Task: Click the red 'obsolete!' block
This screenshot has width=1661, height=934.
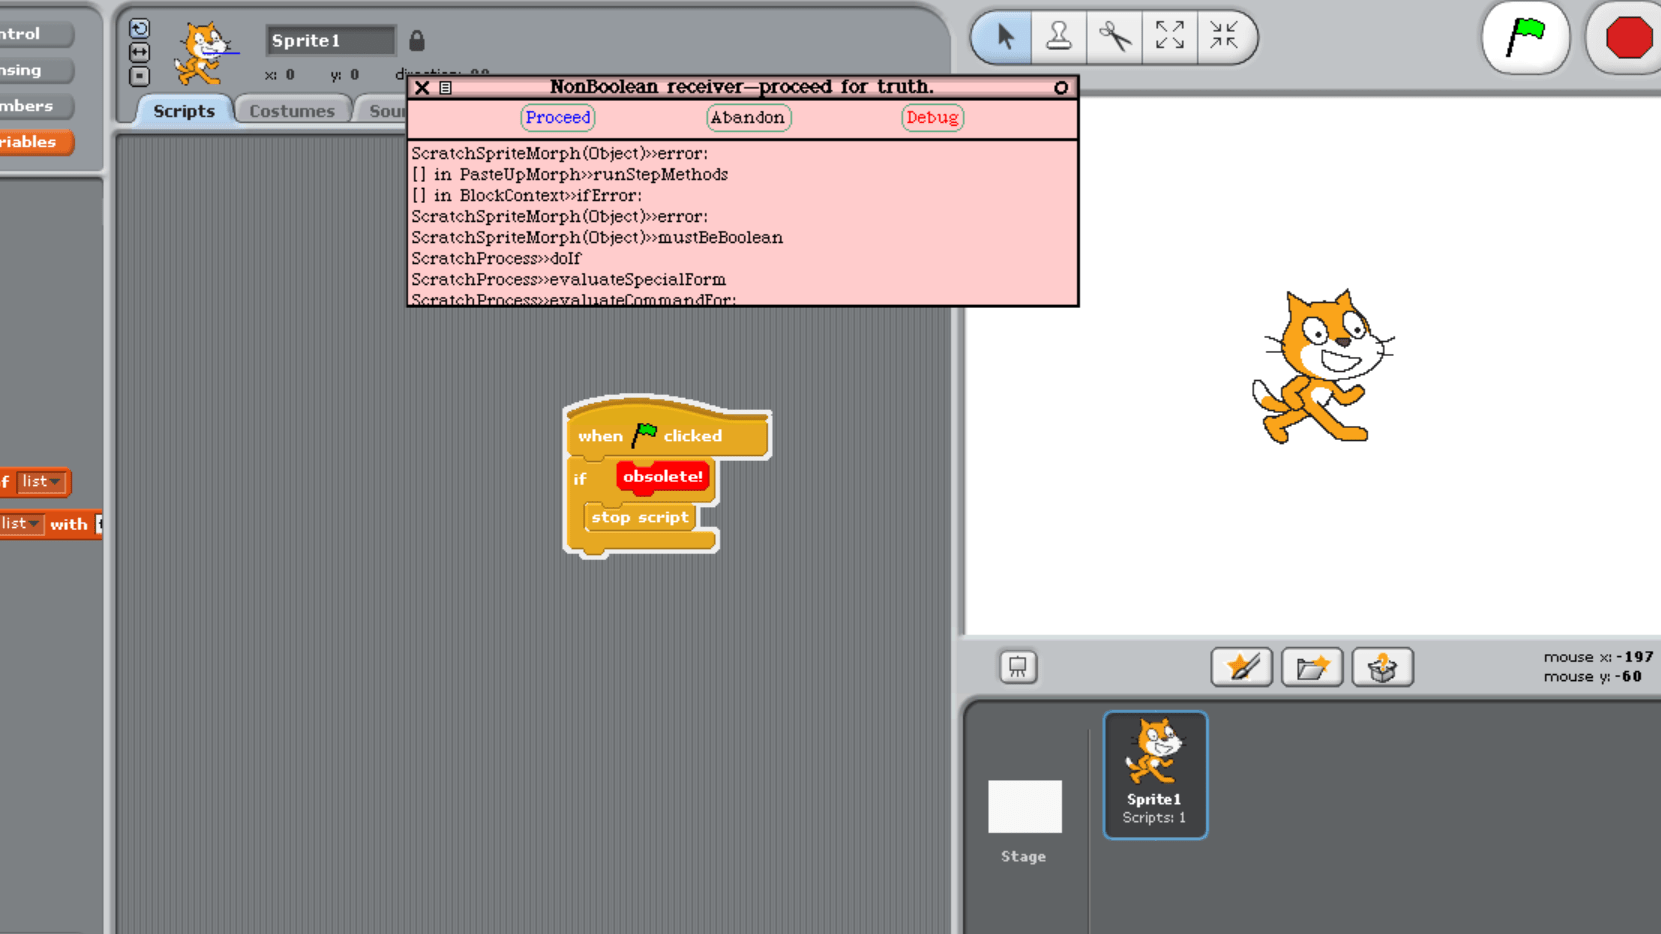Action: [x=663, y=477]
